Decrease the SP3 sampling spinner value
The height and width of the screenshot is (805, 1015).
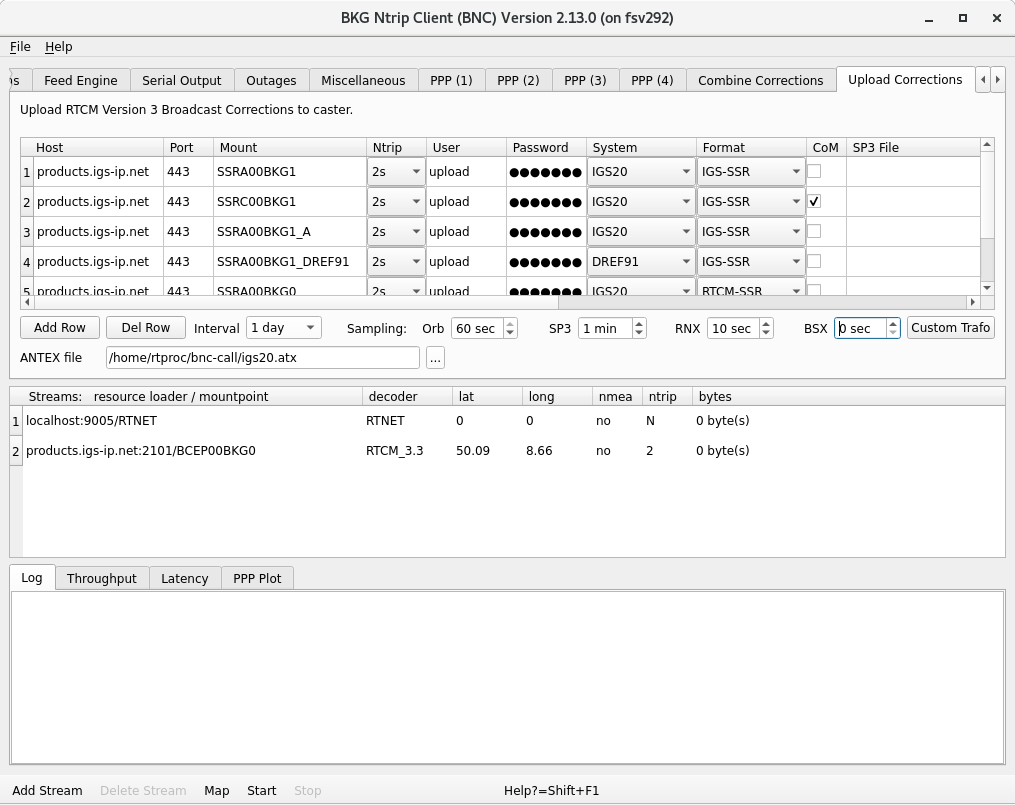[x=640, y=333]
